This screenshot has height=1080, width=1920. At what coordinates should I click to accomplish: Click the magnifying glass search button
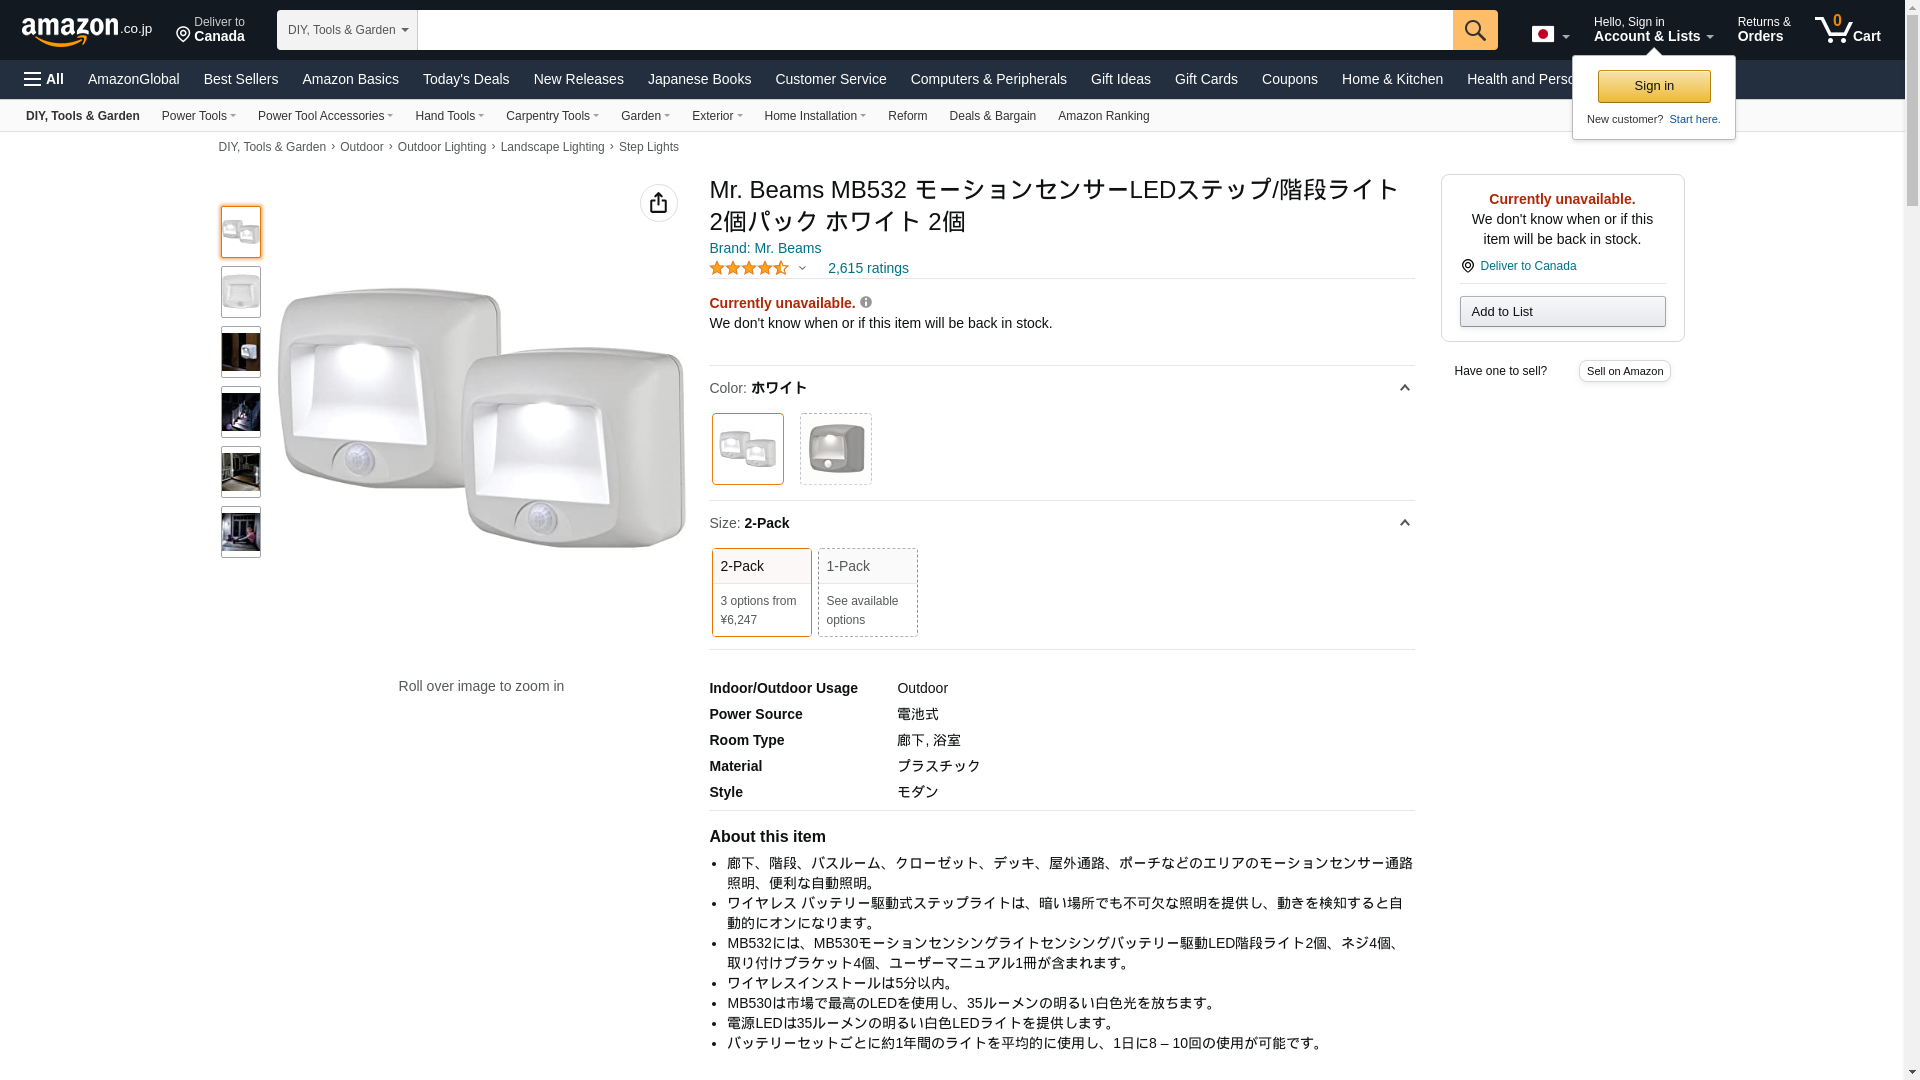pyautogui.click(x=1474, y=30)
